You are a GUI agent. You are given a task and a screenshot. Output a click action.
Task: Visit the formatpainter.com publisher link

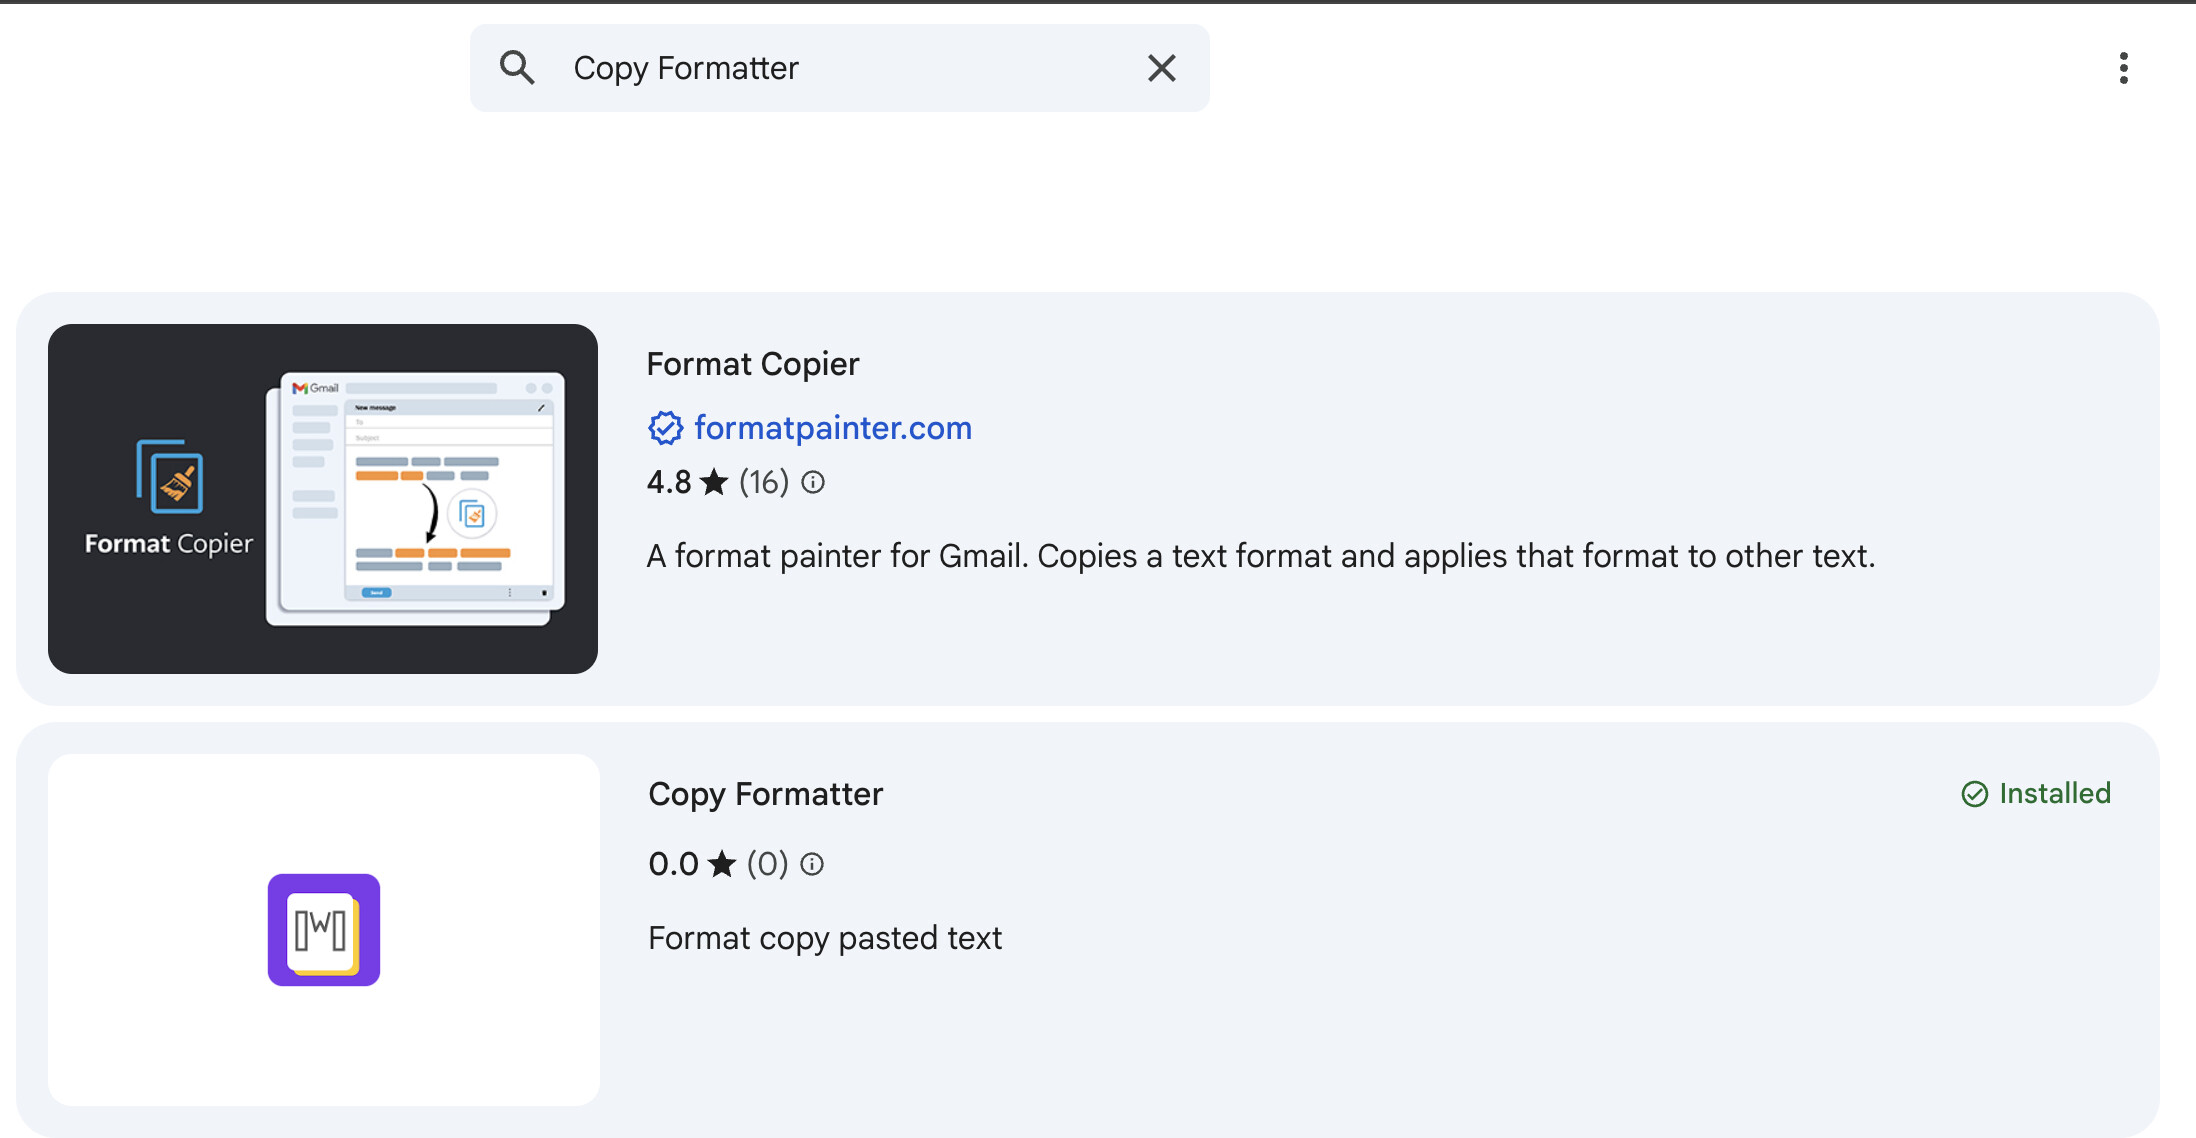click(833, 428)
